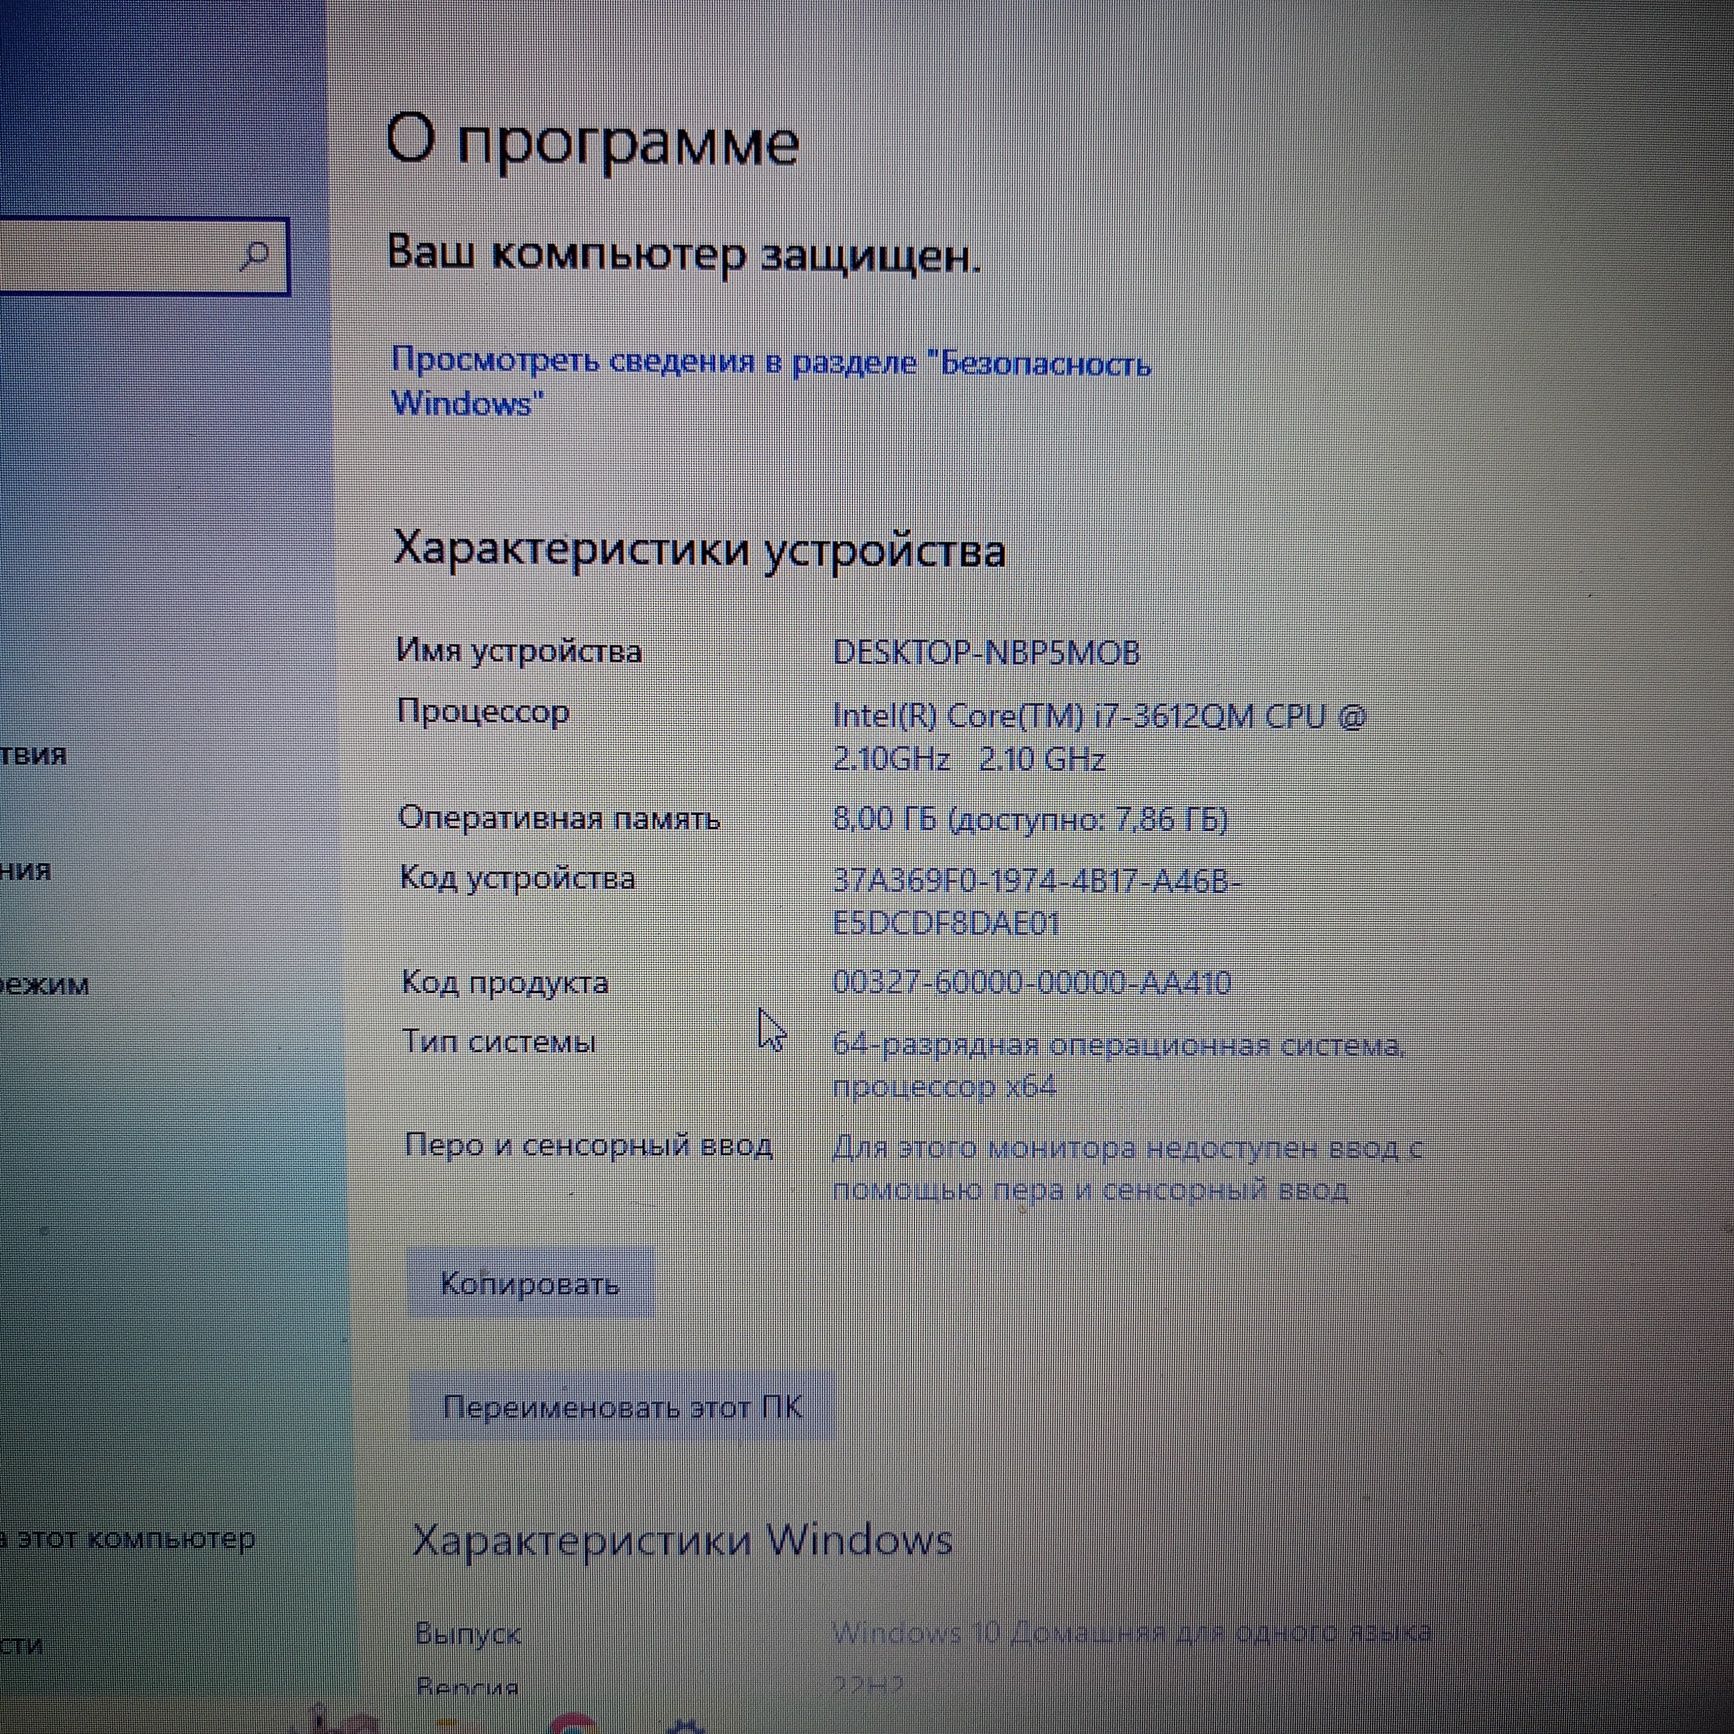The width and height of the screenshot is (1734, 1734).
Task: Click the "Выпуск" label
Action: pos(468,1633)
